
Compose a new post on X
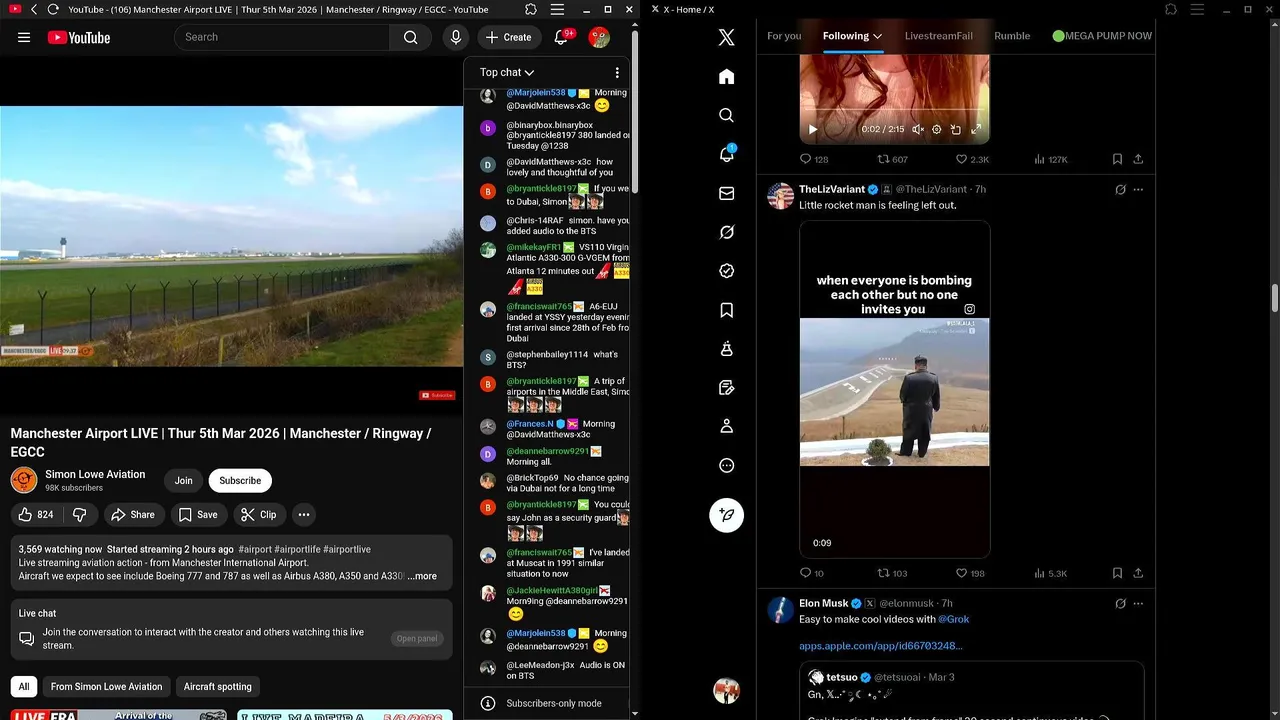coord(727,514)
